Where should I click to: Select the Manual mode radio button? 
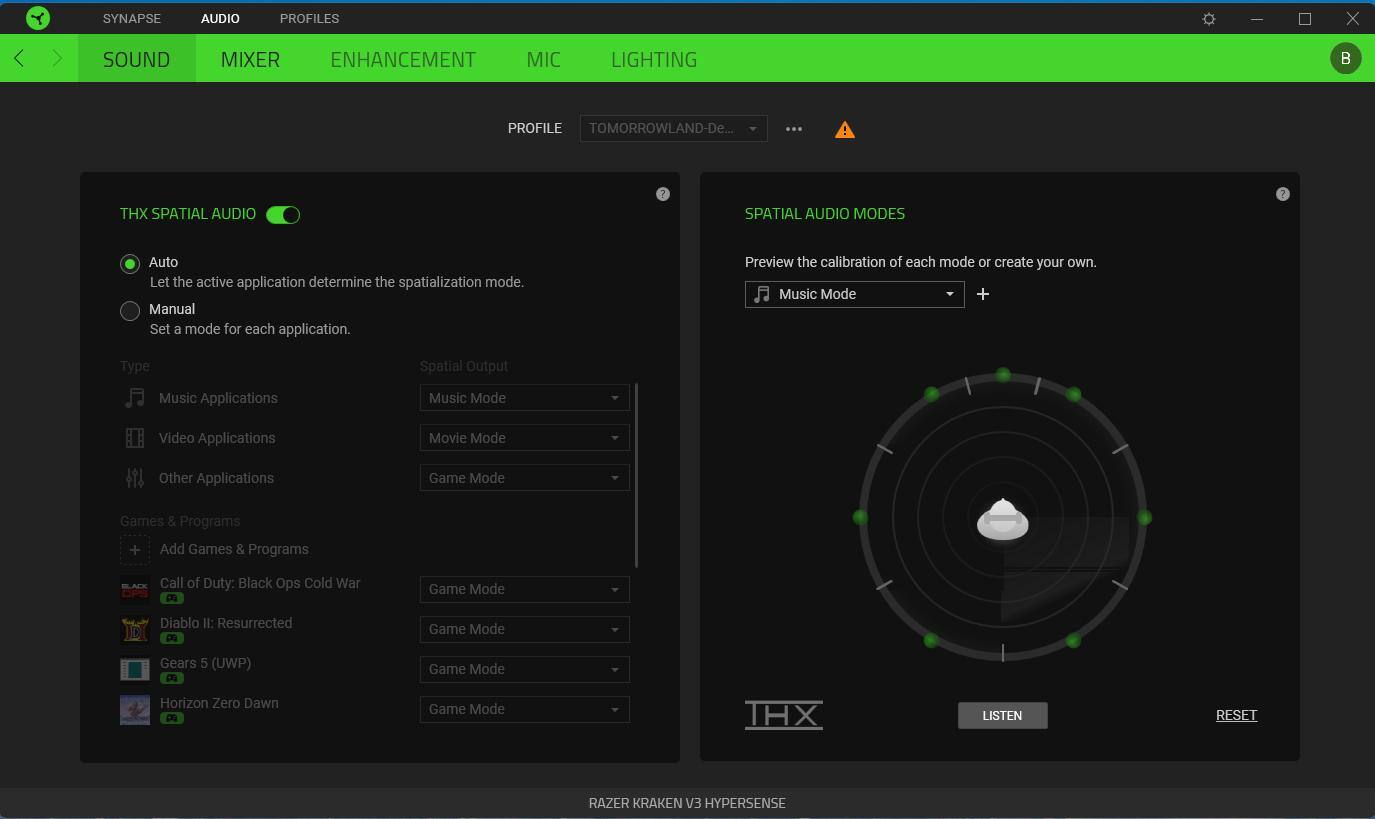tap(130, 311)
